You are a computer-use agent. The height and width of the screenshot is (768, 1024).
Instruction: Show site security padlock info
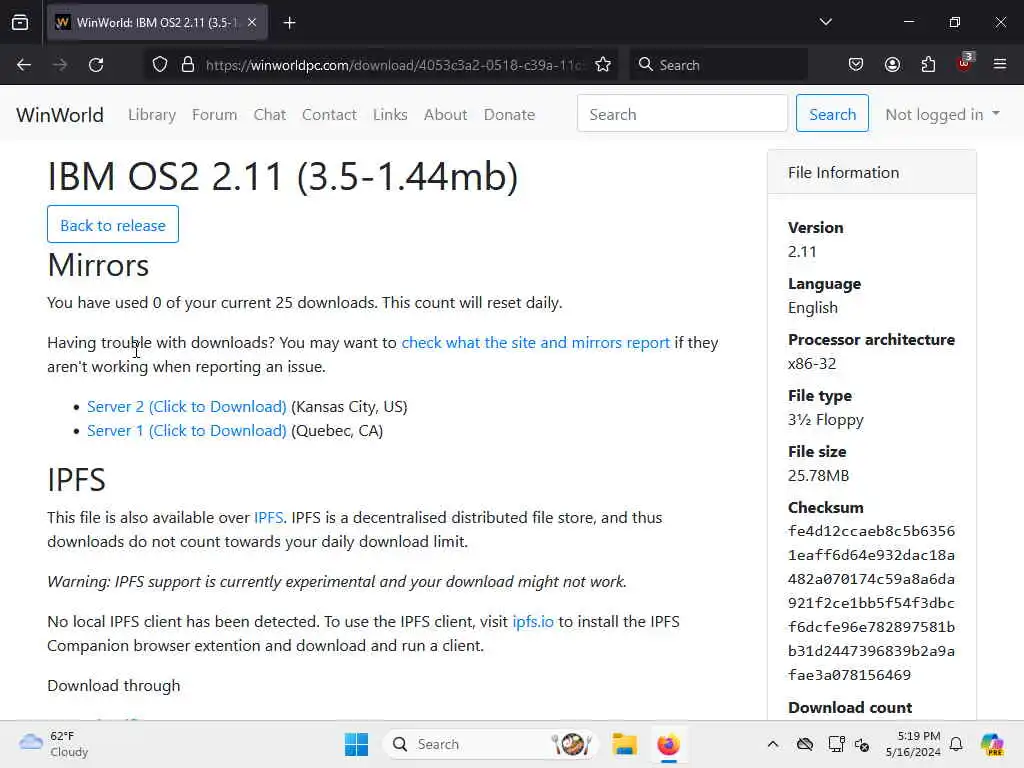[188, 65]
